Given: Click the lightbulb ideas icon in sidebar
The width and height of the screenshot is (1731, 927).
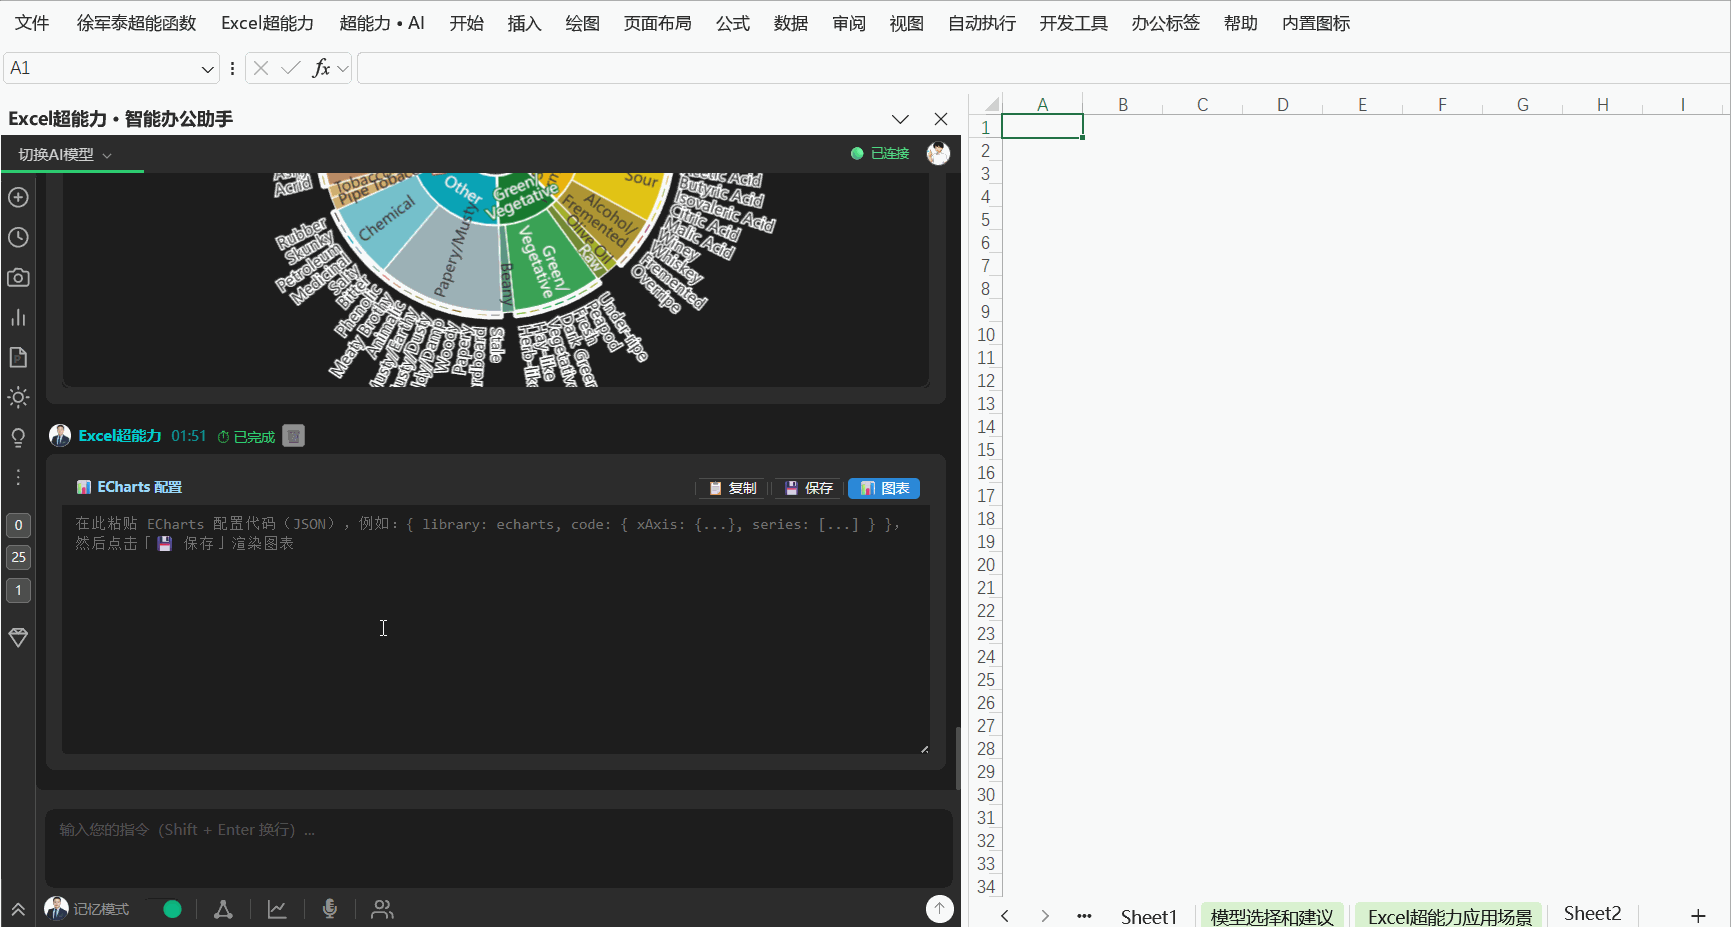Looking at the screenshot, I should point(18,437).
